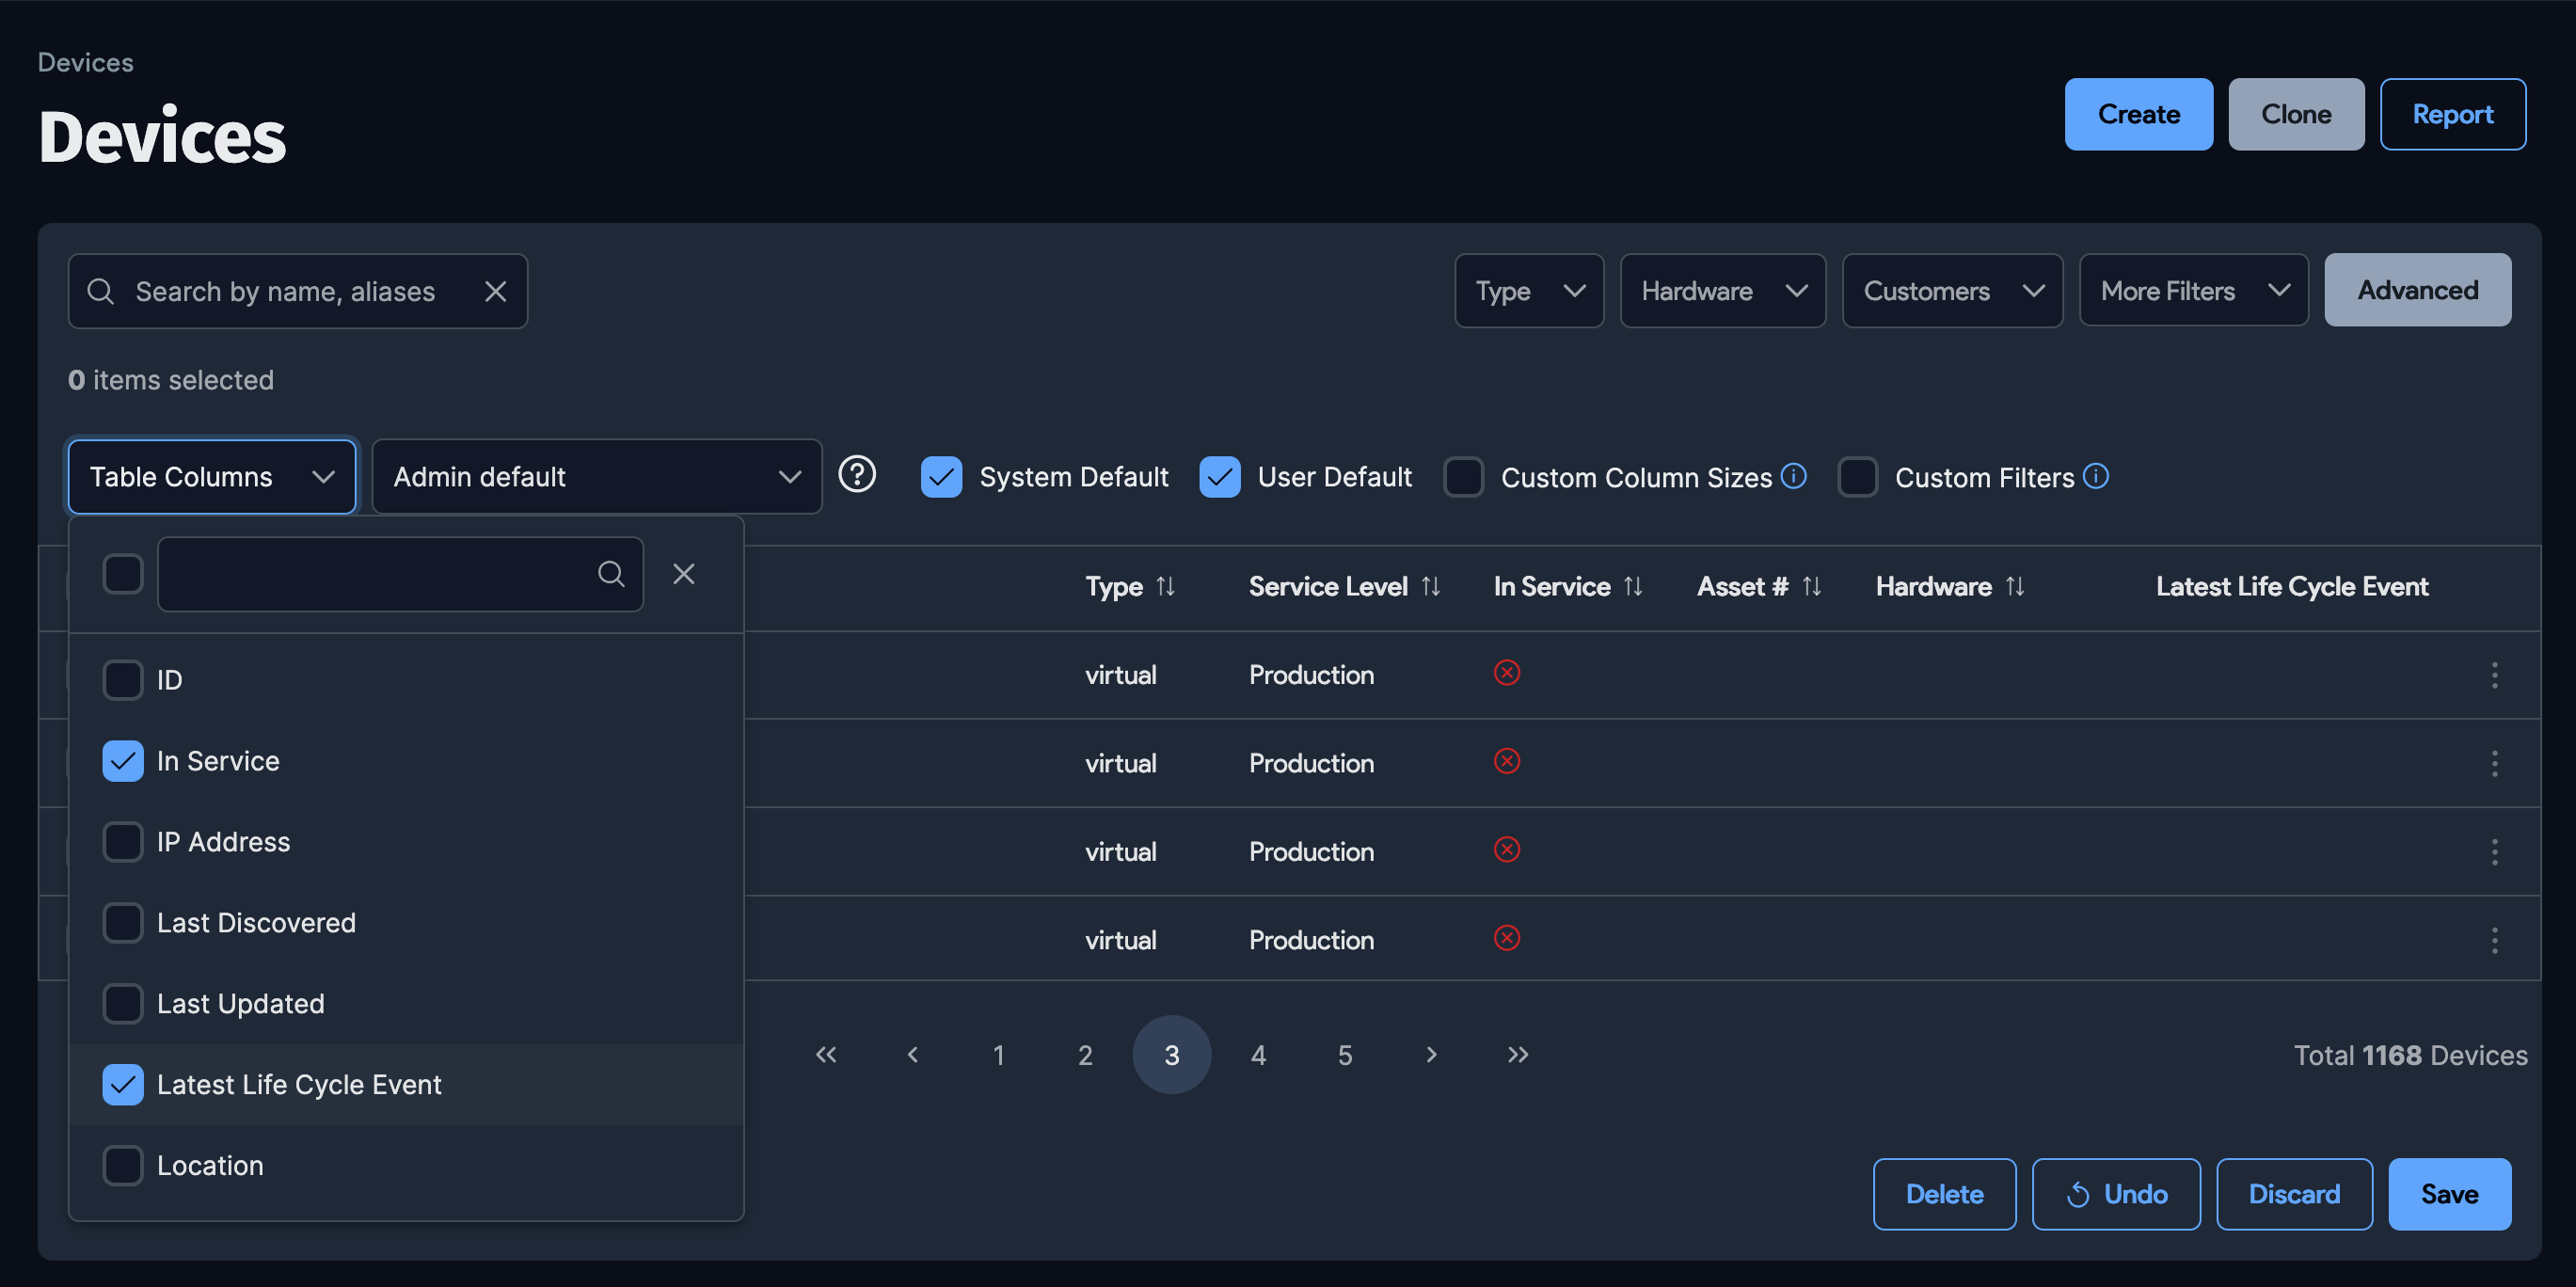Uncheck the System Default checkbox
Screen dimensions: 2576x1287
pos(941,477)
